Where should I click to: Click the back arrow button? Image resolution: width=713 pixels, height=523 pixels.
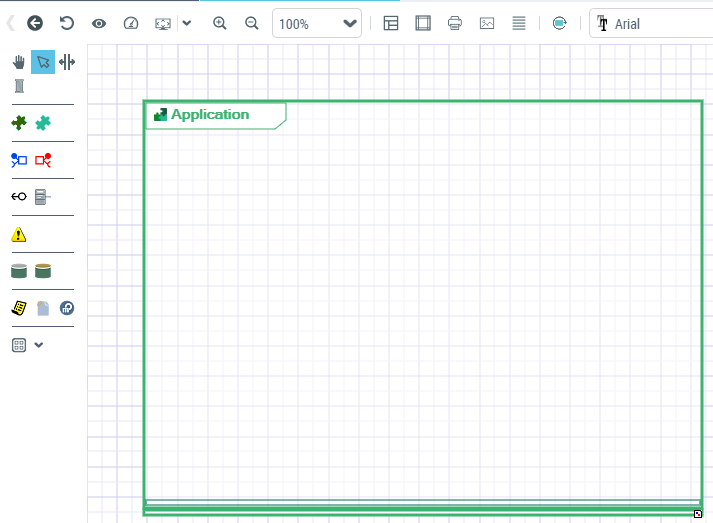35,23
